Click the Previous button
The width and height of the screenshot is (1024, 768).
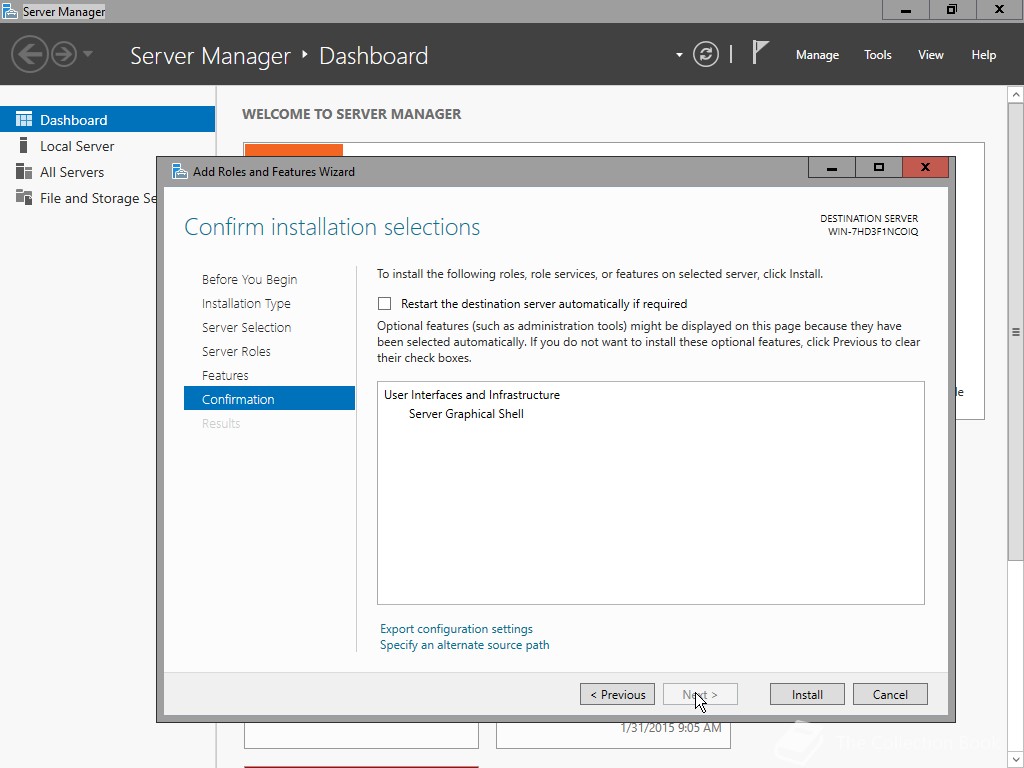pos(617,694)
